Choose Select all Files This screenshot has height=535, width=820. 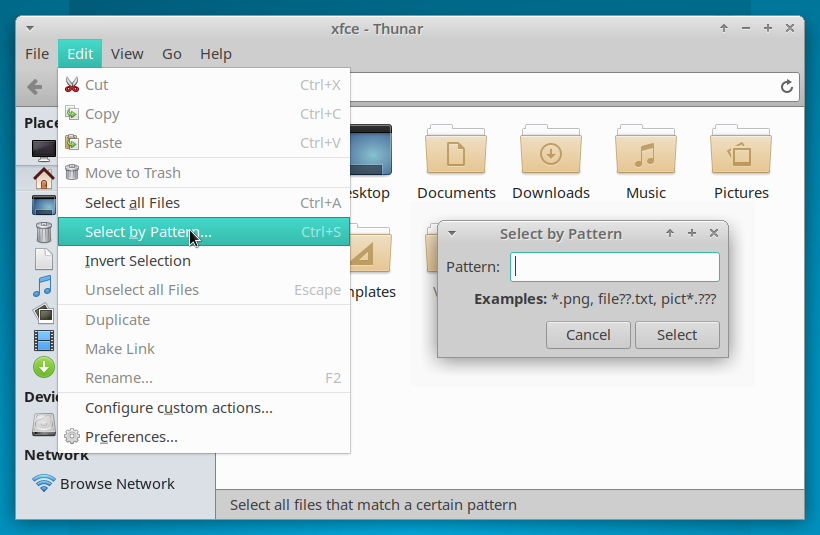click(x=204, y=202)
